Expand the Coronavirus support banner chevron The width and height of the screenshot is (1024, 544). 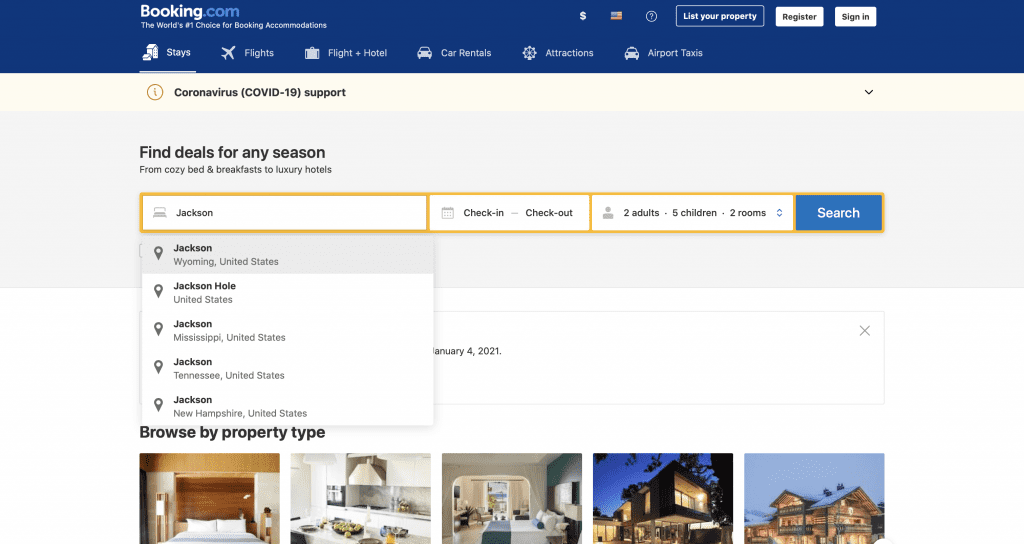[869, 92]
